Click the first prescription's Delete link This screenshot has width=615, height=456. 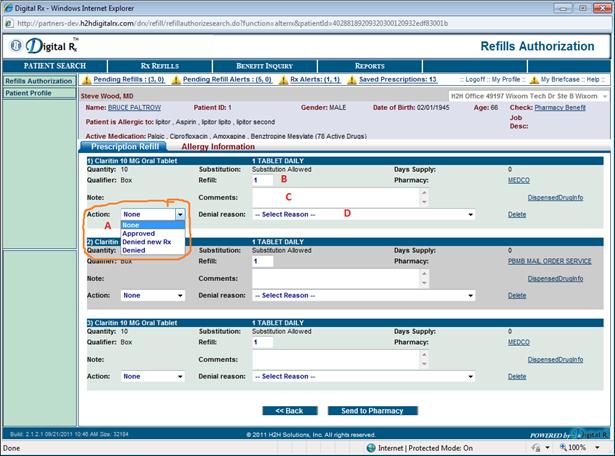pos(516,214)
